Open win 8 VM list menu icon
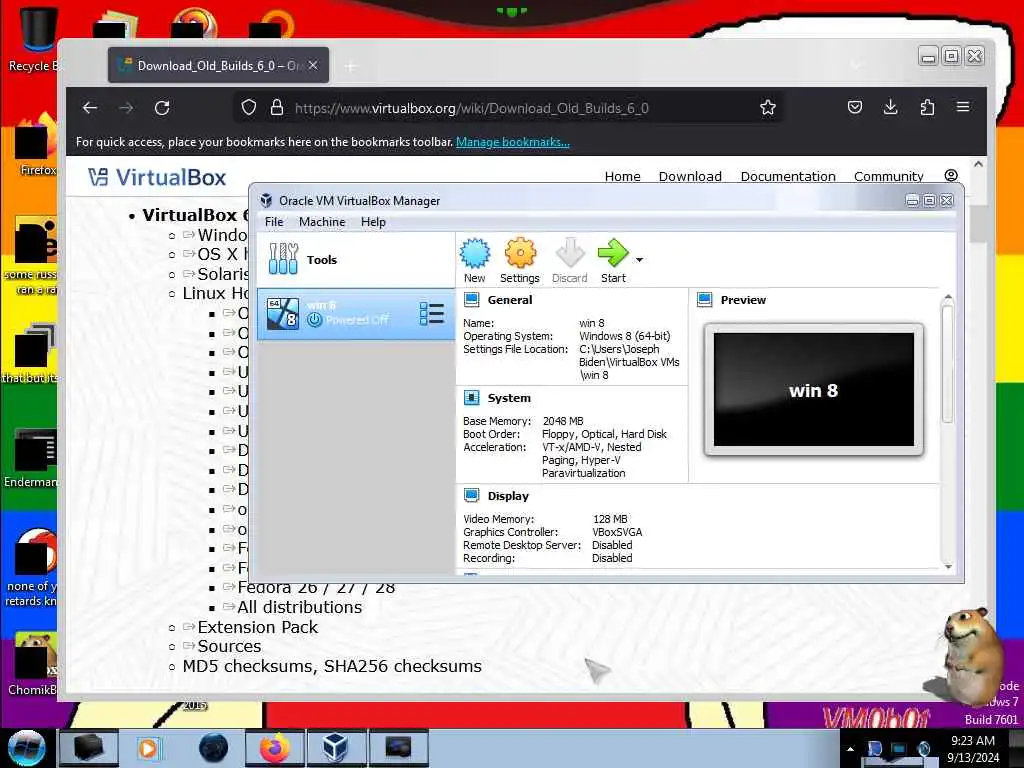Viewport: 1024px width, 768px height. [x=432, y=313]
